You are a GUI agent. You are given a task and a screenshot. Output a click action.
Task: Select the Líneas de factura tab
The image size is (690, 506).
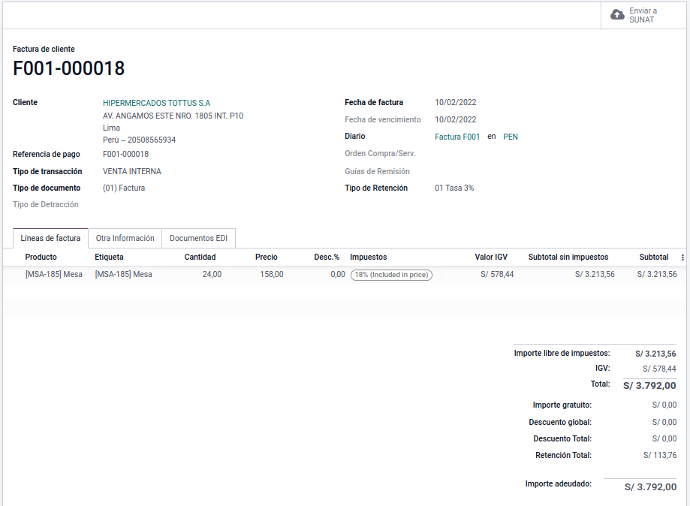(x=50, y=238)
